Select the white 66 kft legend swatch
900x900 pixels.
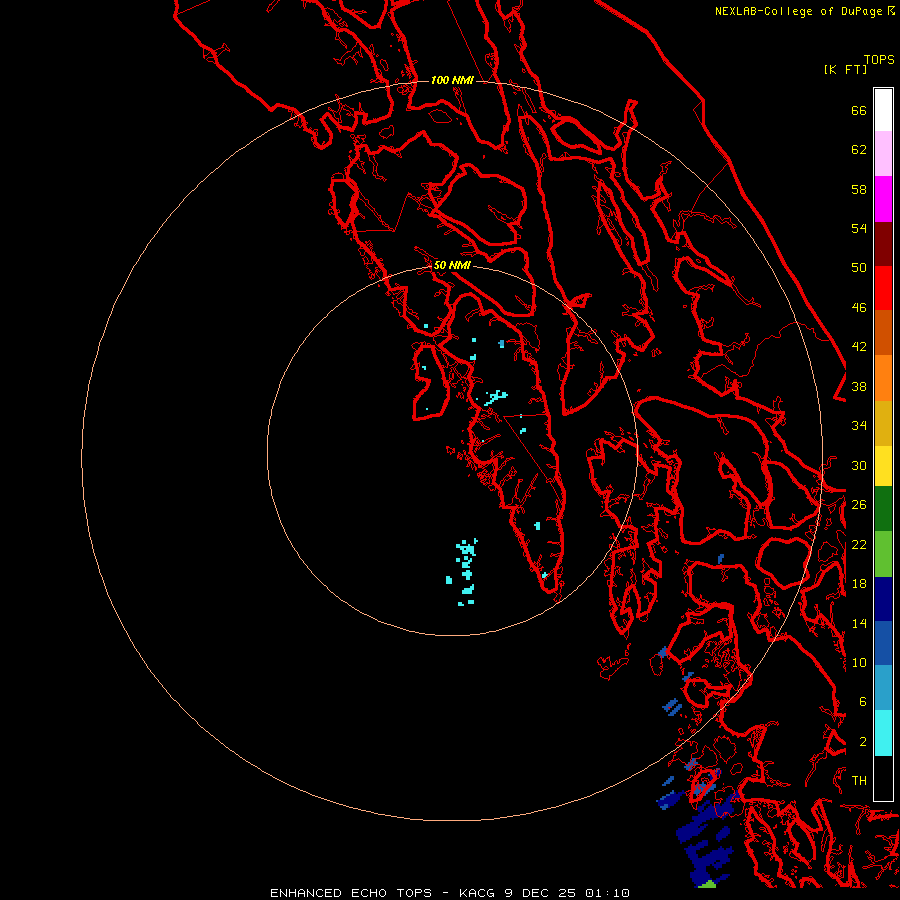(x=883, y=110)
